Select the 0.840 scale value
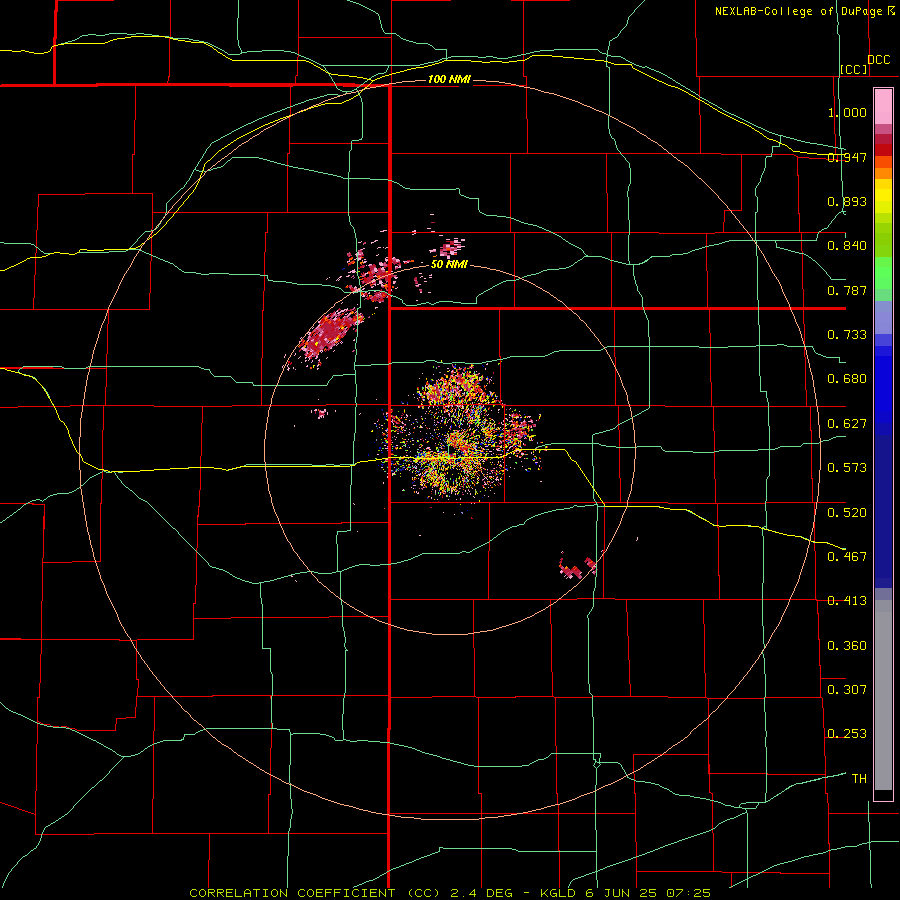The image size is (900, 900). click(x=847, y=246)
